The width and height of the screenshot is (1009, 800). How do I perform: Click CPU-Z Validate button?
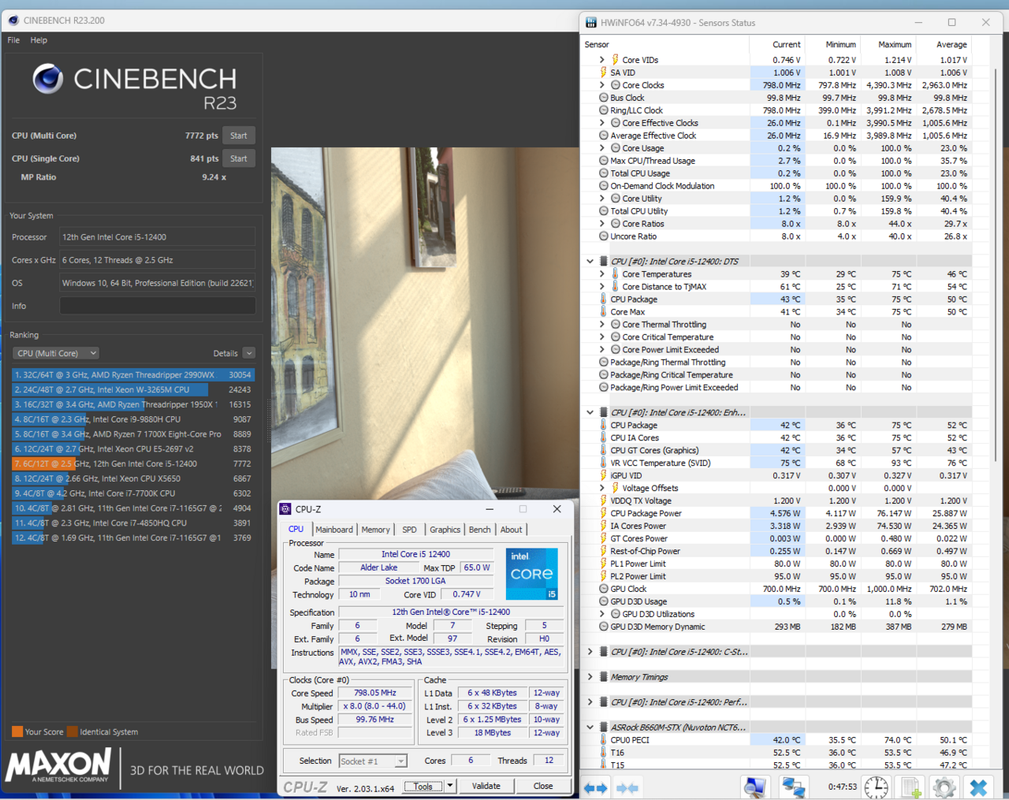[x=486, y=786]
